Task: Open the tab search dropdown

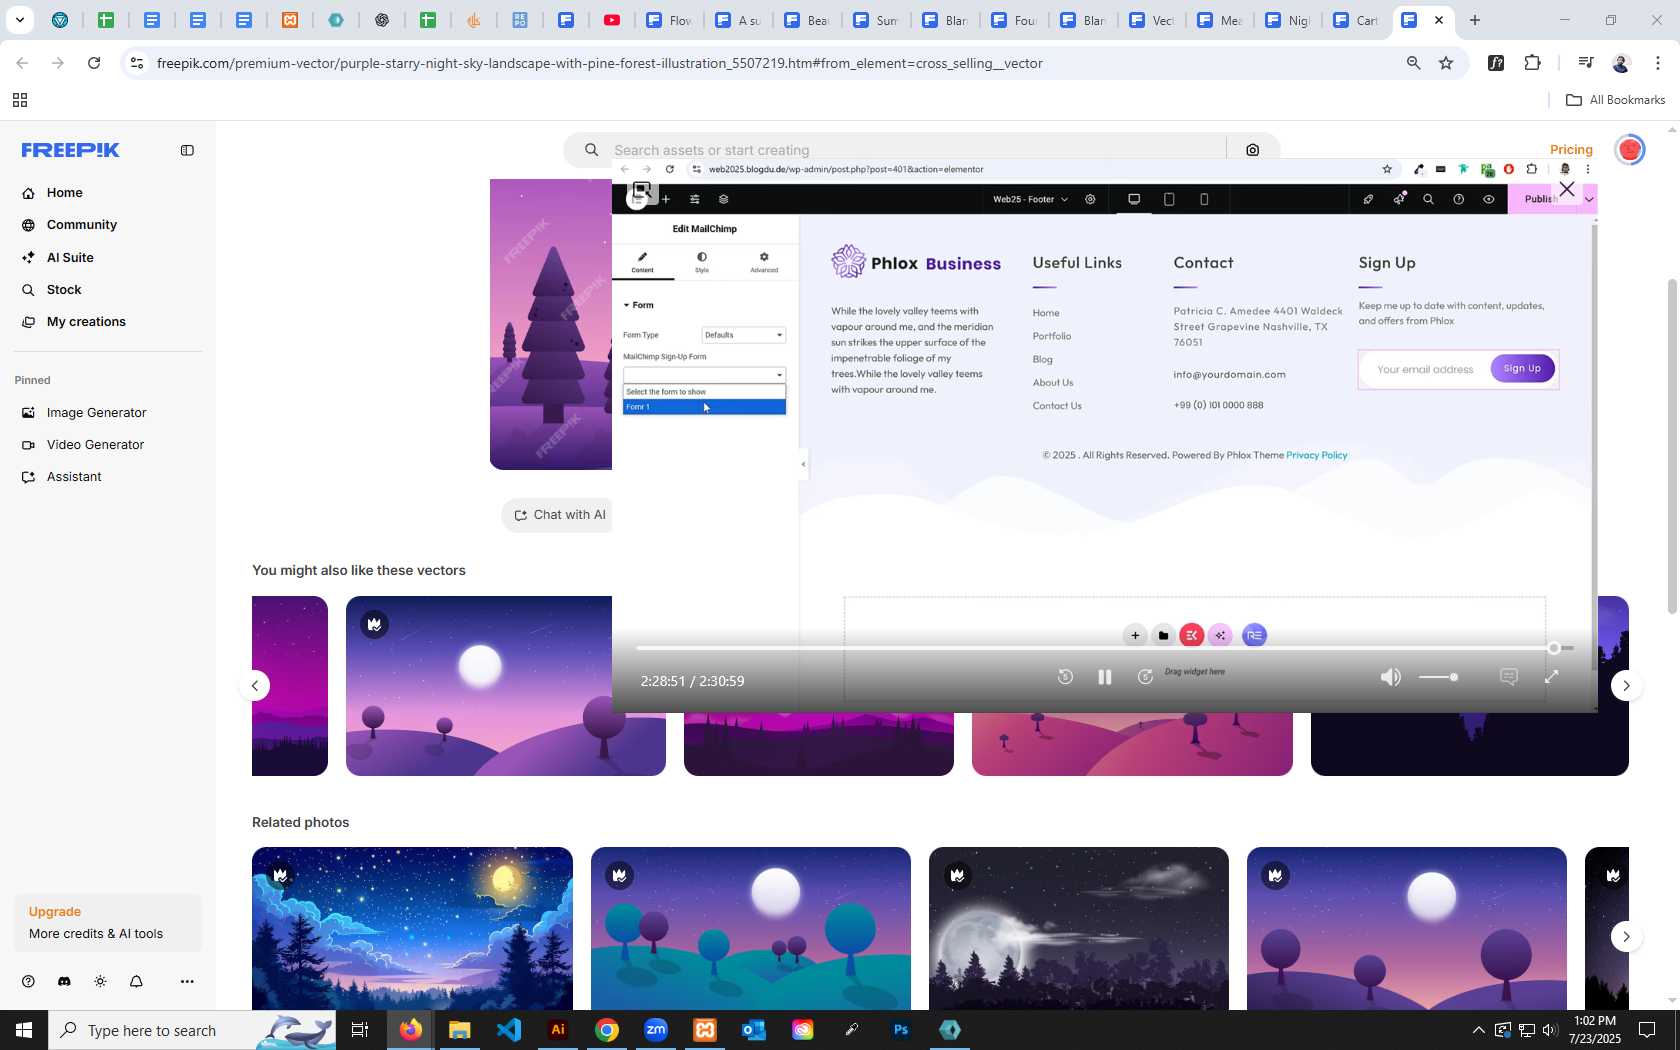Action: pyautogui.click(x=19, y=20)
